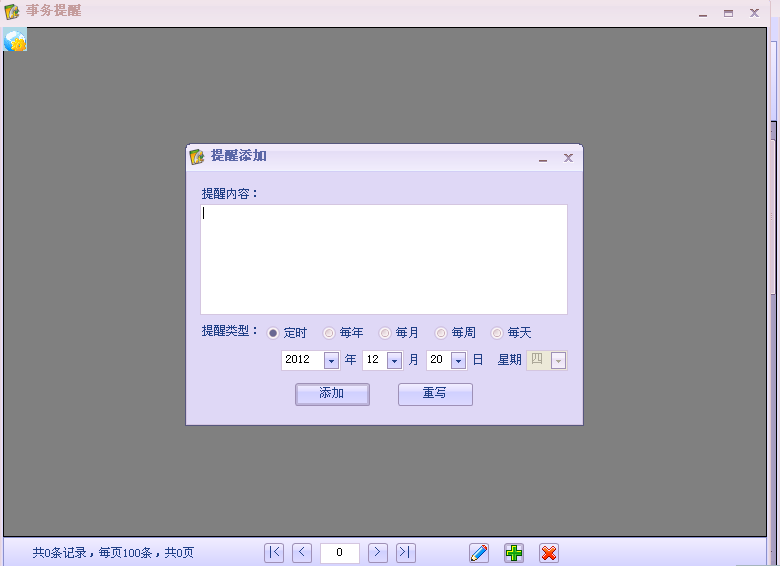This screenshot has width=780, height=566.
Task: Click the green plus add-reminder icon
Action: coord(514,553)
